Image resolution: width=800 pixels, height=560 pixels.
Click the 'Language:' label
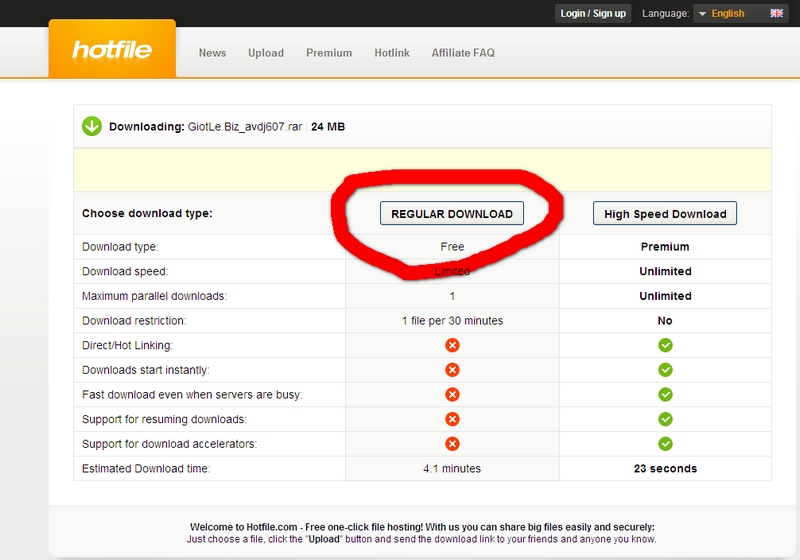click(x=665, y=13)
